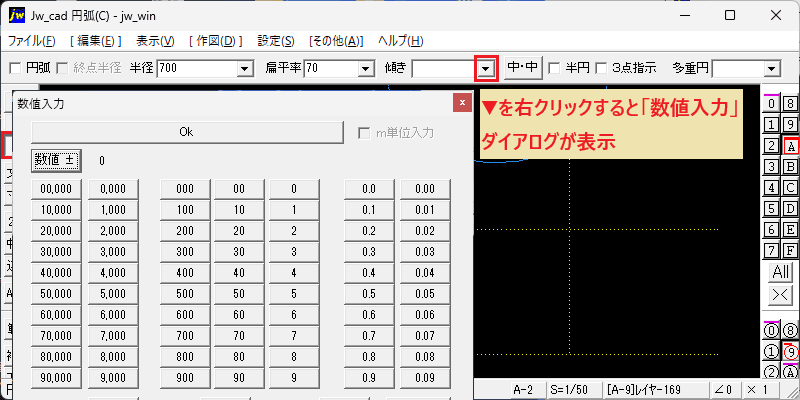Click the 70 value button
Image resolution: width=800 pixels, height=400 pixels.
pos(239,336)
